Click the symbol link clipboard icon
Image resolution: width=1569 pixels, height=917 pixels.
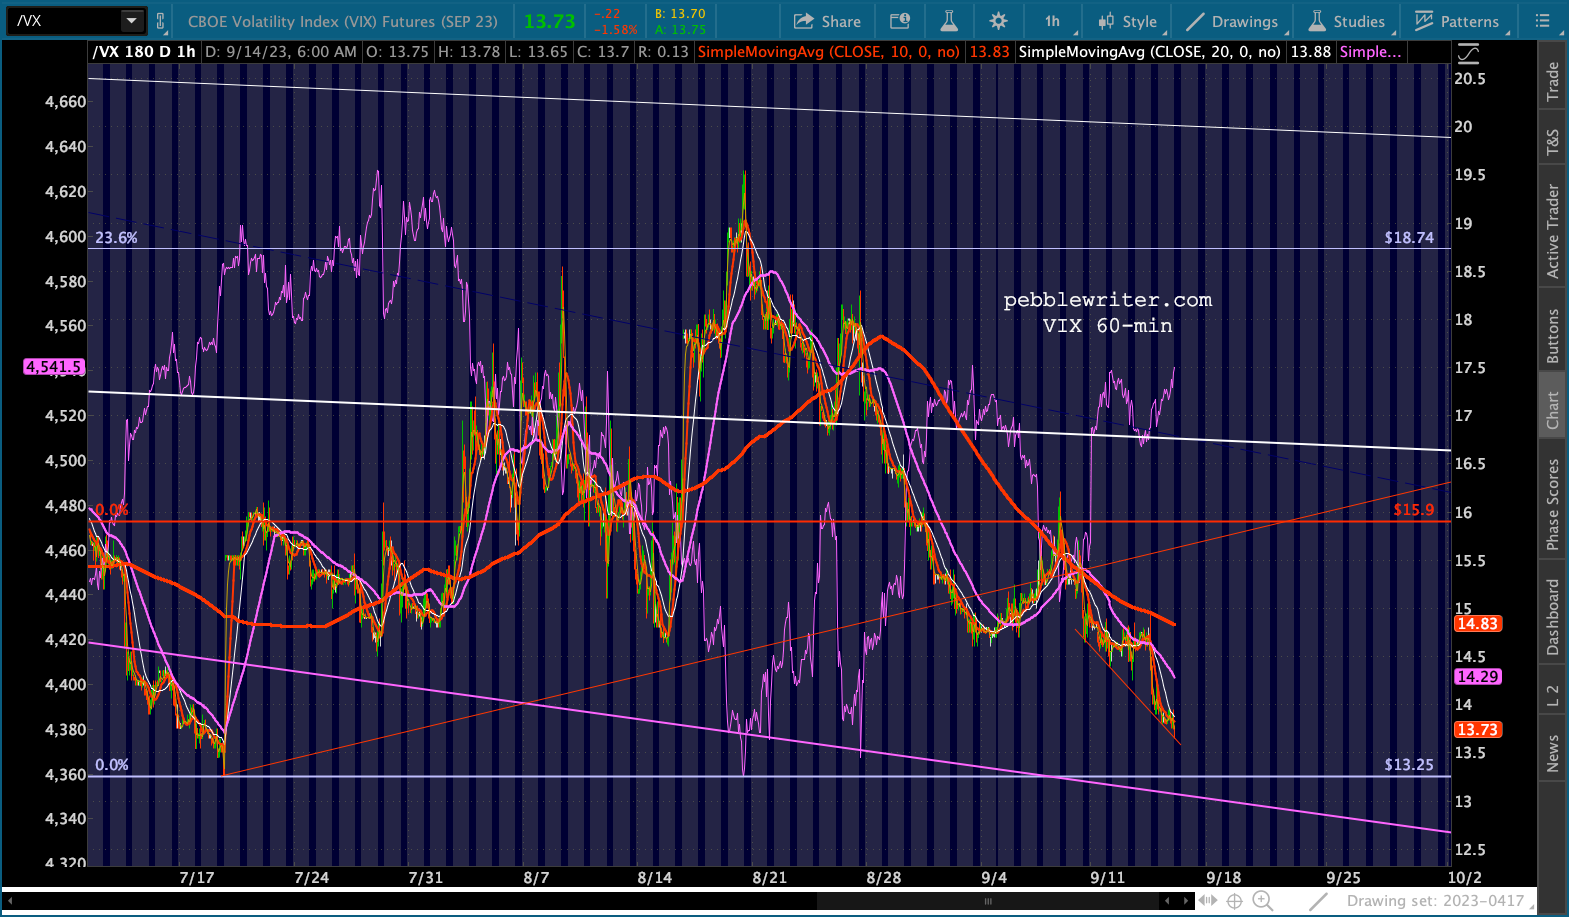[x=161, y=21]
